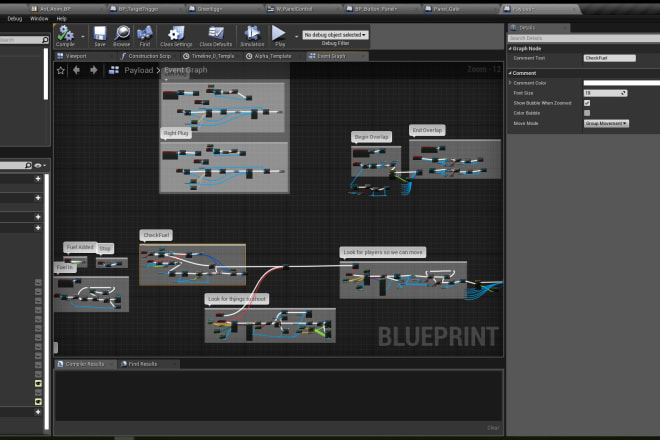Screen dimensions: 660x440
Task: Expand the Comment Color property
Action: click(510, 83)
